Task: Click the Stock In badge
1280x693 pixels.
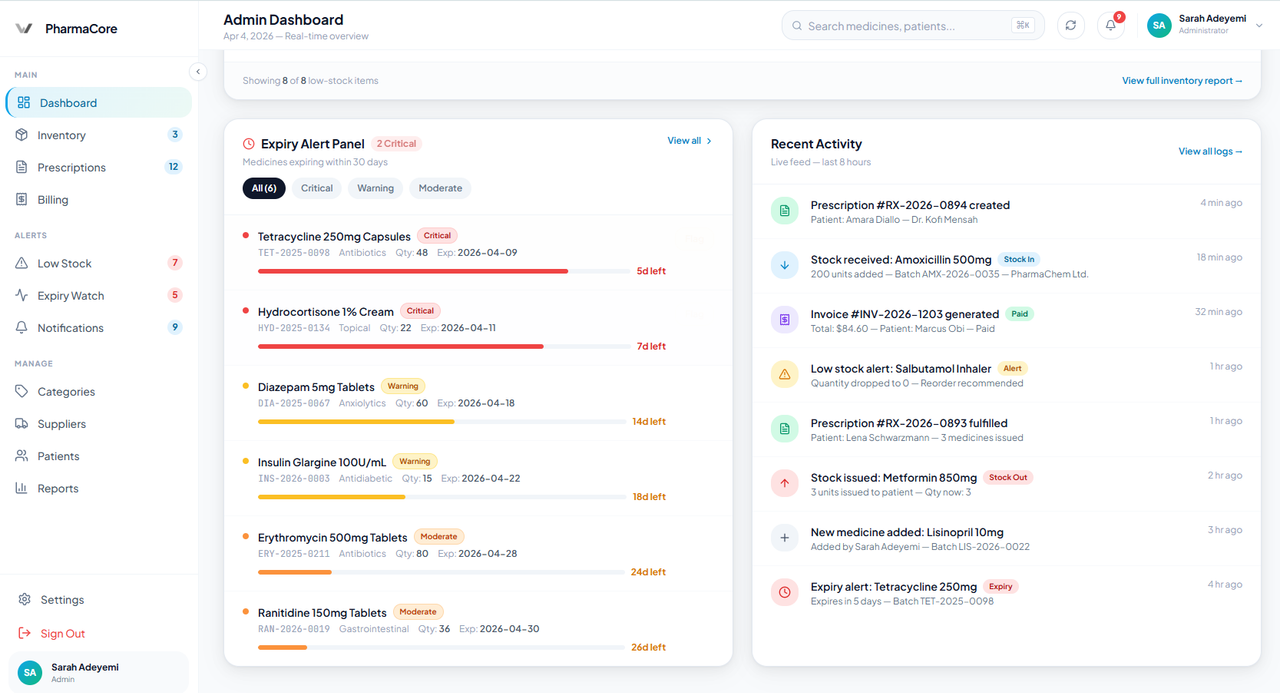Action: tap(1019, 260)
